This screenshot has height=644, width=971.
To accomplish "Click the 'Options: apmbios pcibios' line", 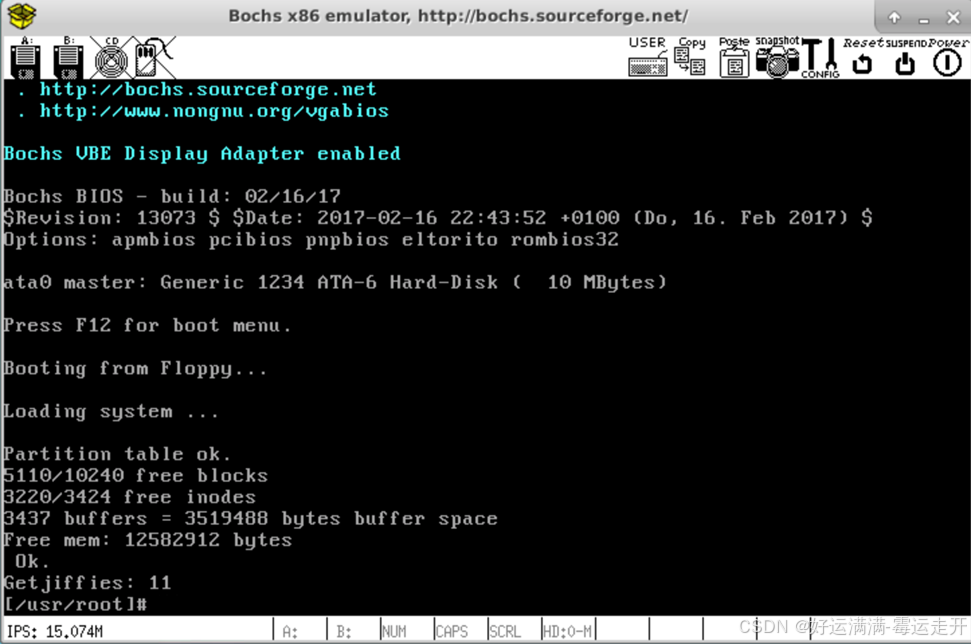I will [x=311, y=240].
